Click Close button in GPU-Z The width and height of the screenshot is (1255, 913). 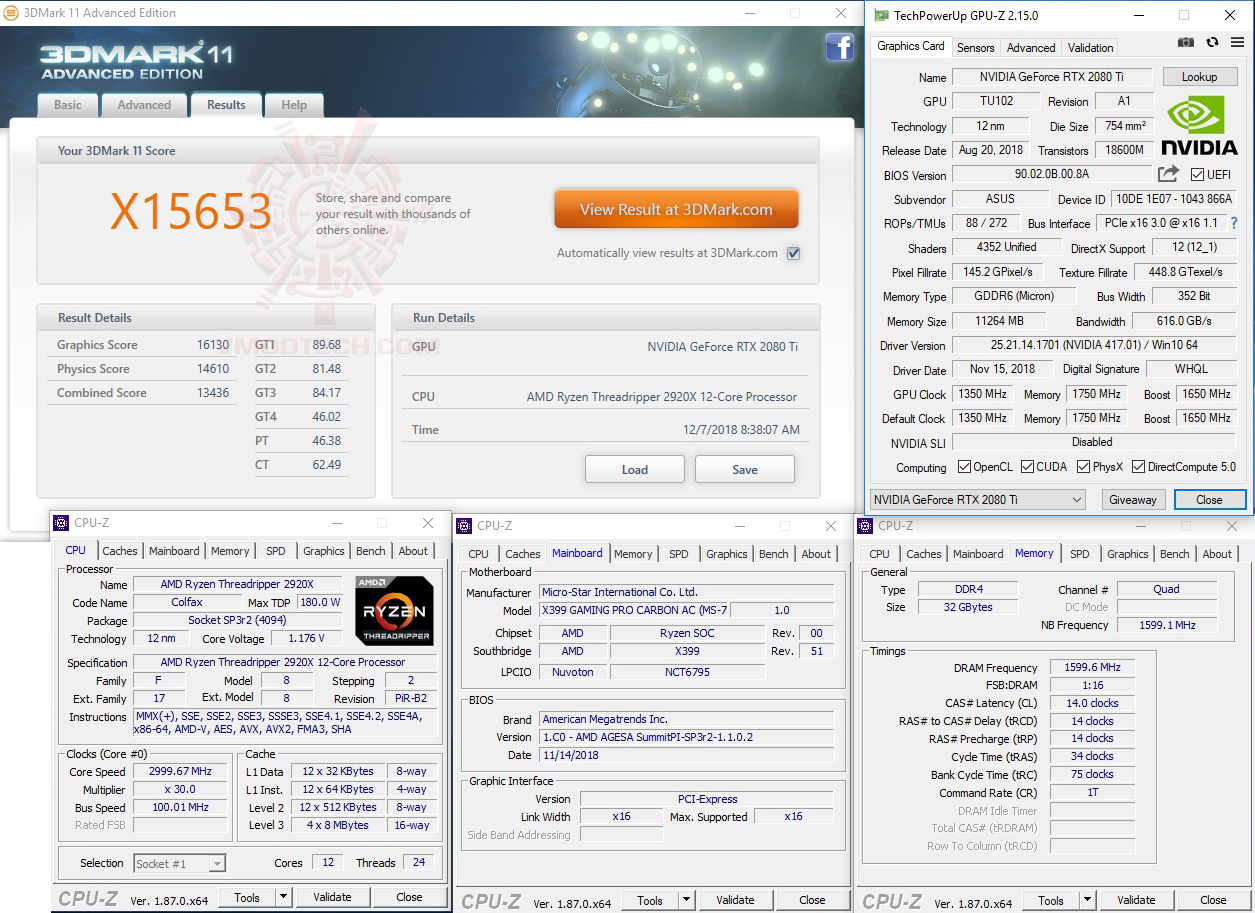1209,500
